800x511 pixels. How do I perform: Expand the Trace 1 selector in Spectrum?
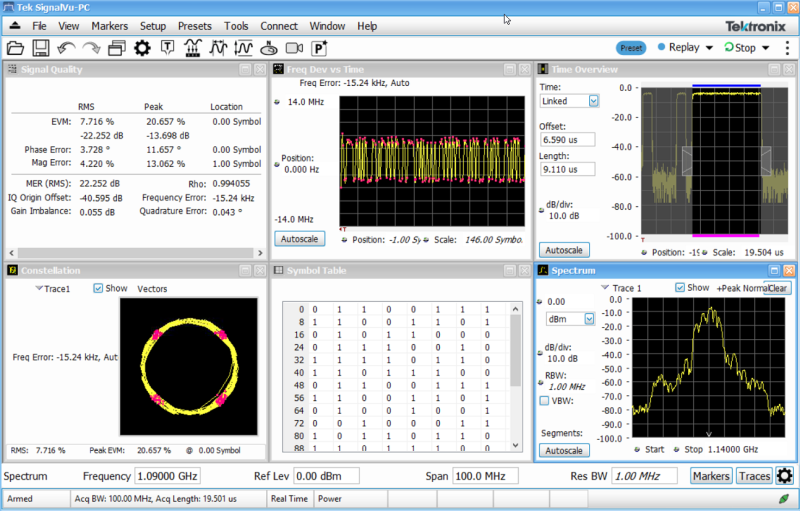605,288
